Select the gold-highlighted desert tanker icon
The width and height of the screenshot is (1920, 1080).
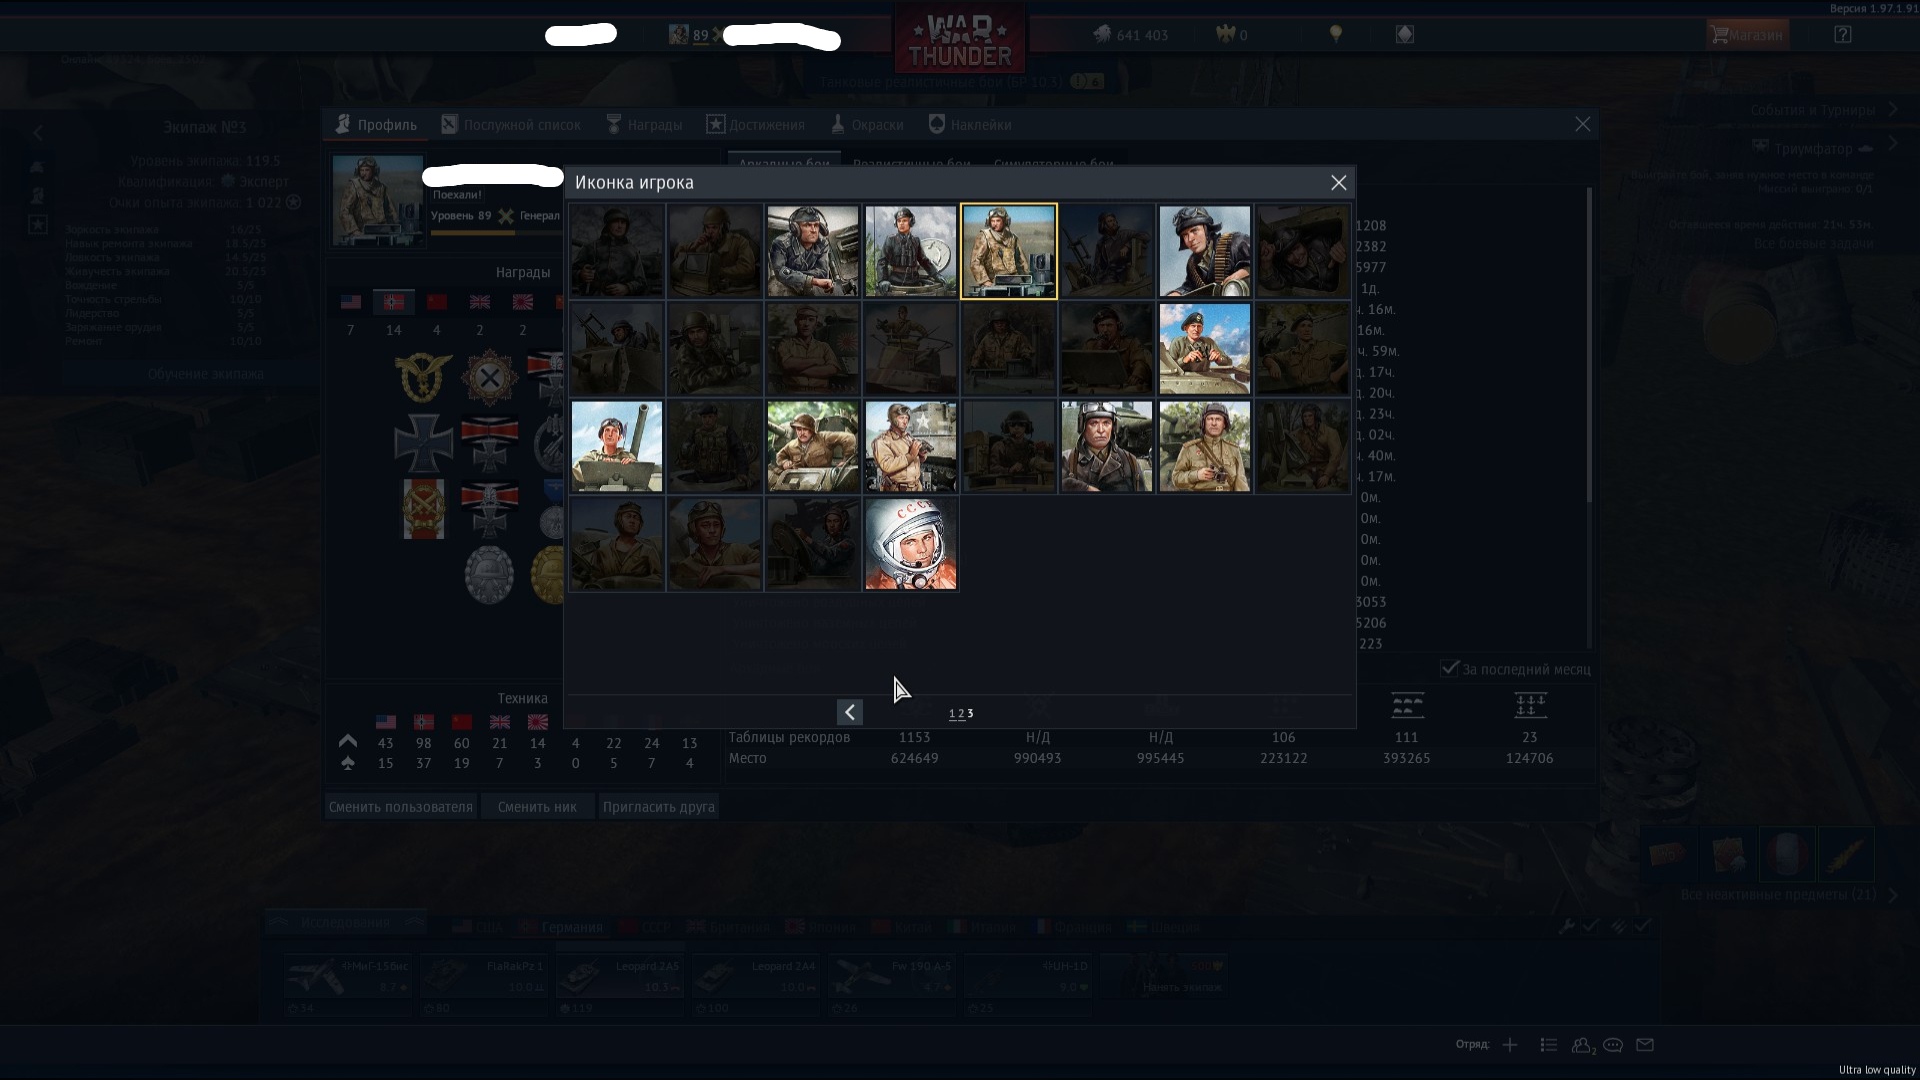[x=1008, y=251]
